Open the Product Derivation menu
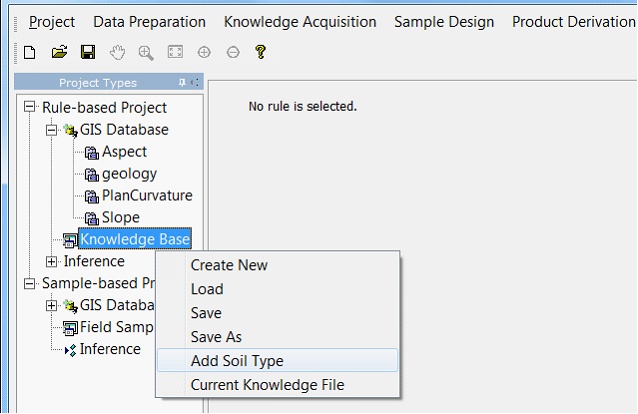 tap(574, 22)
